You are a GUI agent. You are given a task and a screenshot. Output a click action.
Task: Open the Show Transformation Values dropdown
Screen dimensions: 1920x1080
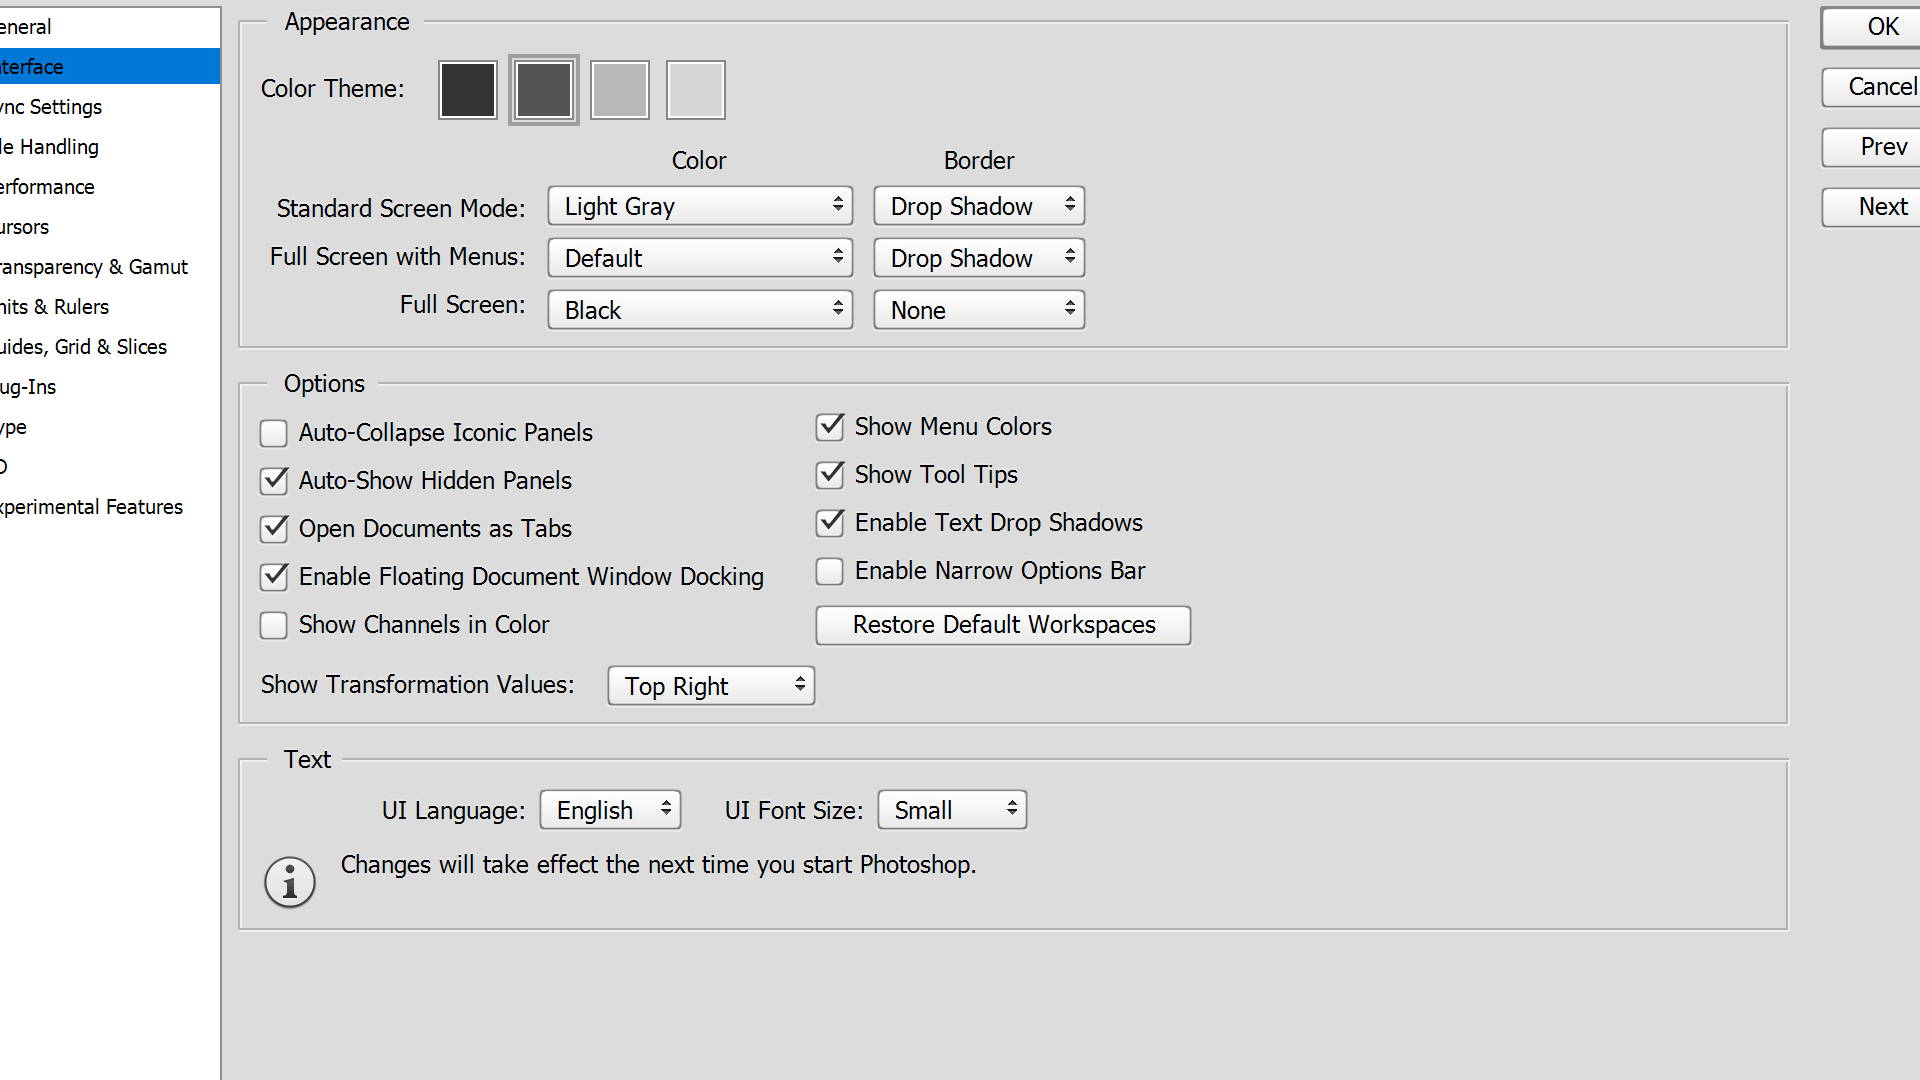coord(710,685)
